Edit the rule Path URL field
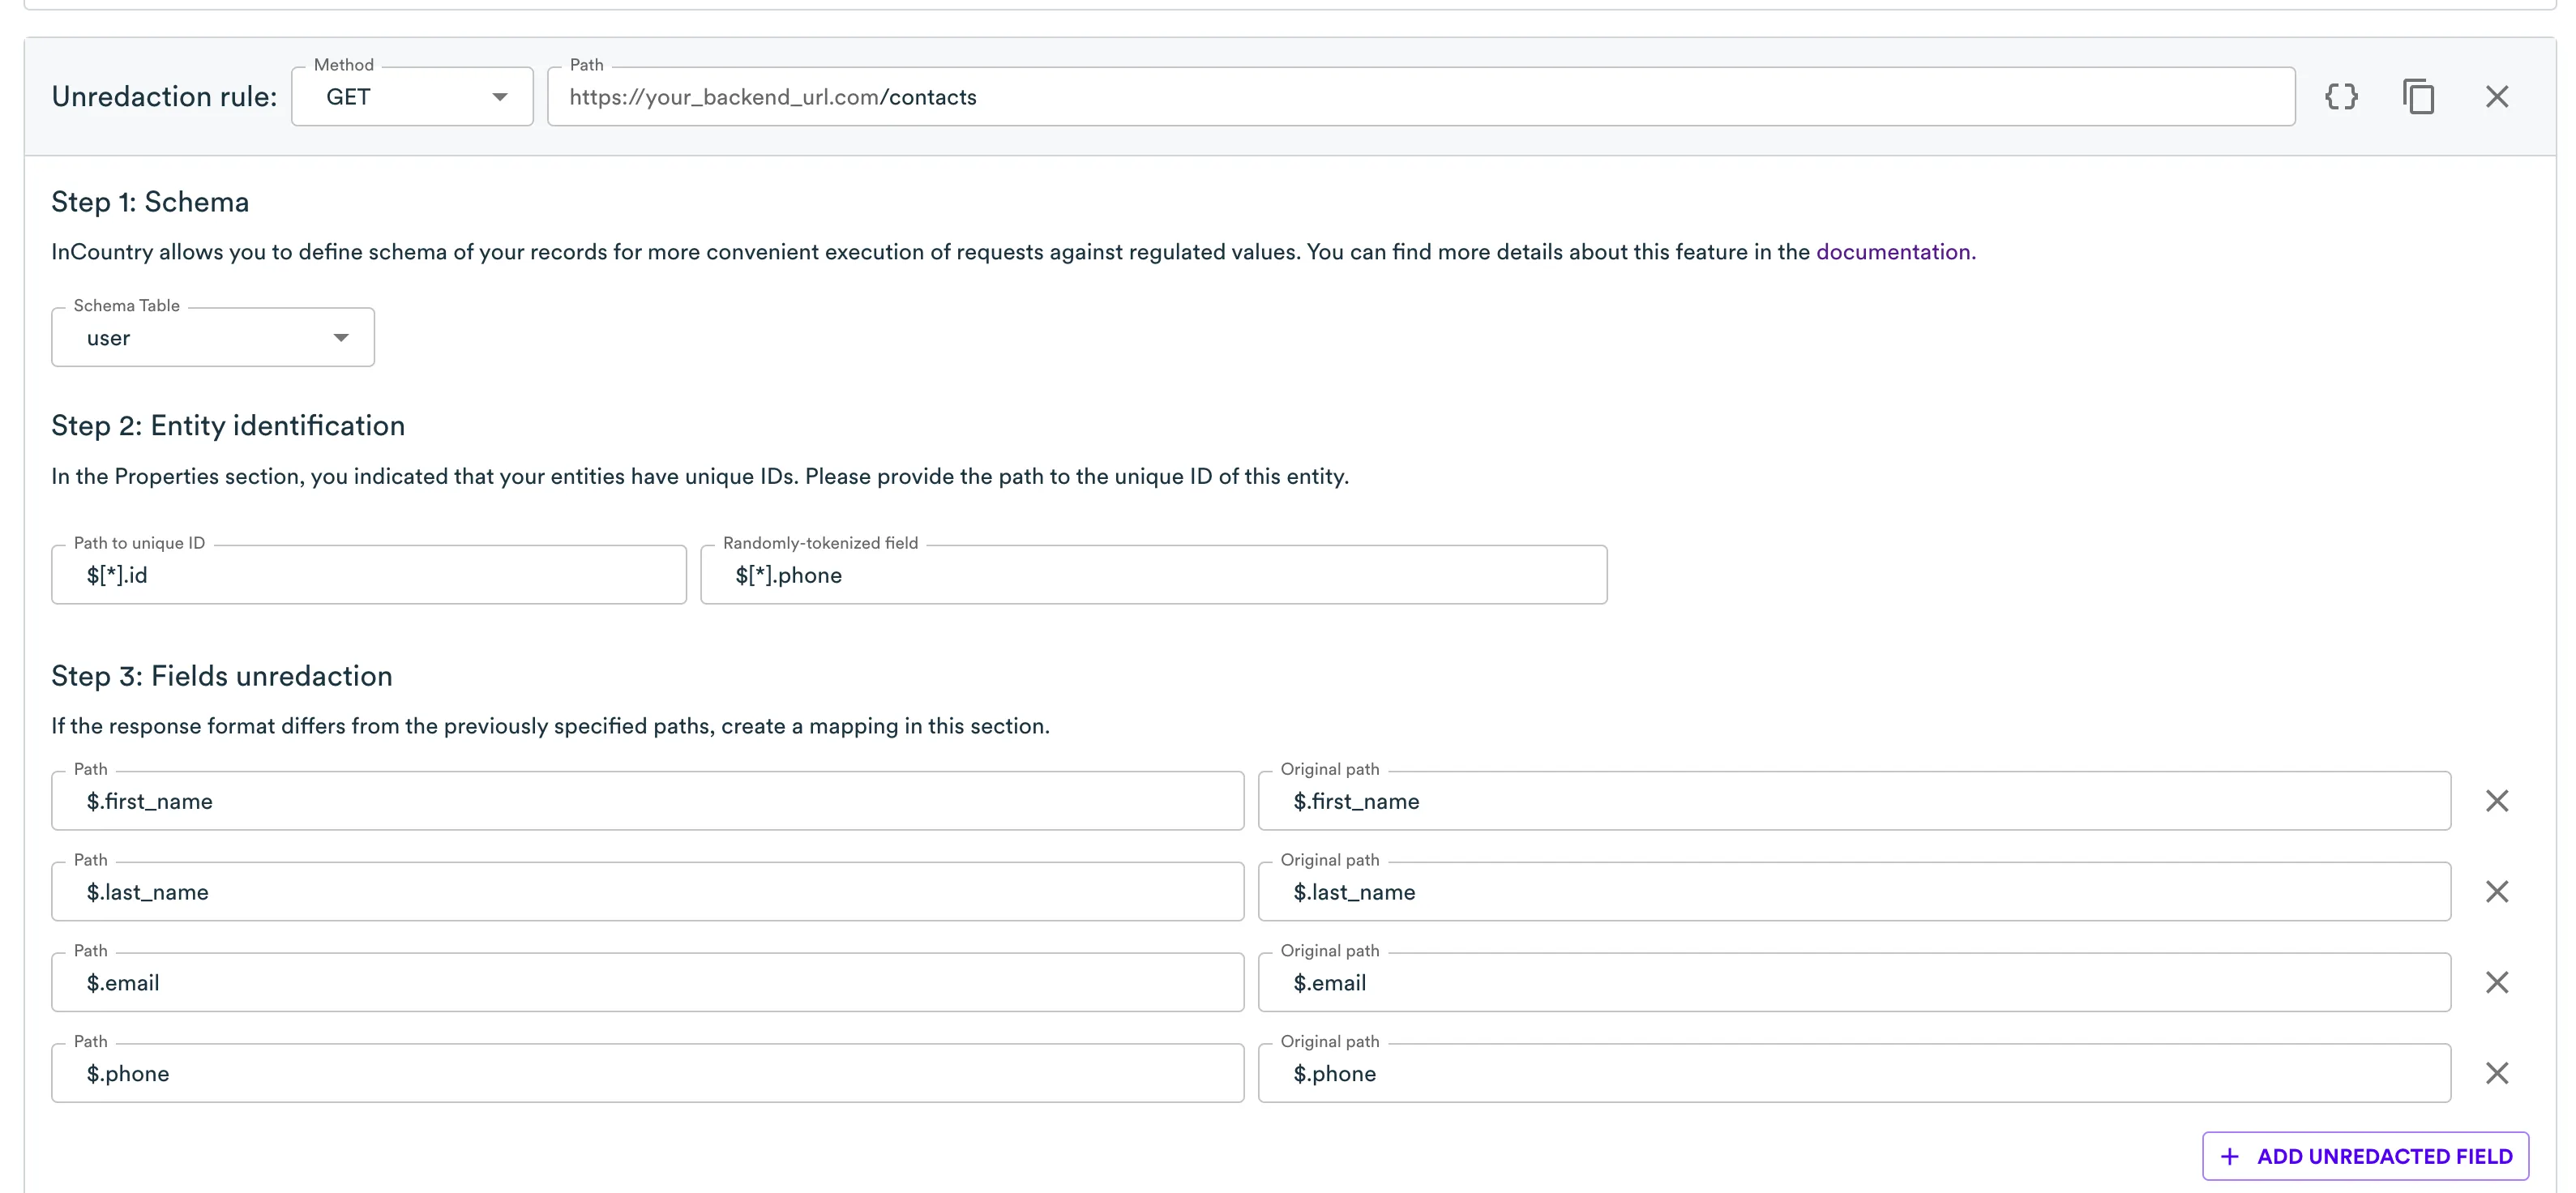 tap(1420, 97)
